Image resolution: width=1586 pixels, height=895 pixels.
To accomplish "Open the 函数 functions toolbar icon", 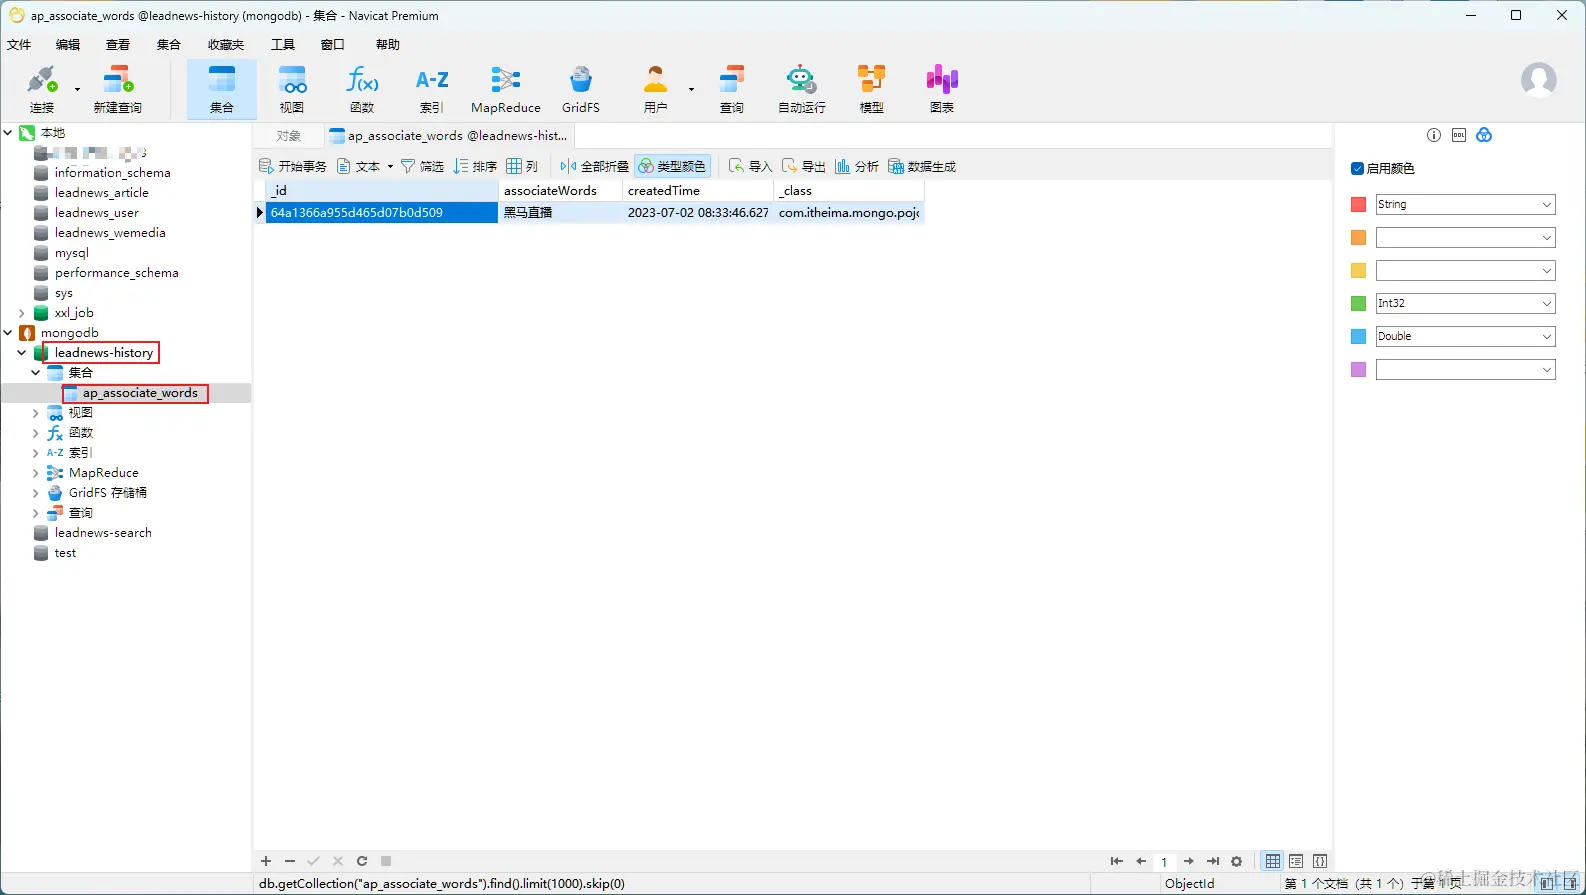I will [362, 89].
